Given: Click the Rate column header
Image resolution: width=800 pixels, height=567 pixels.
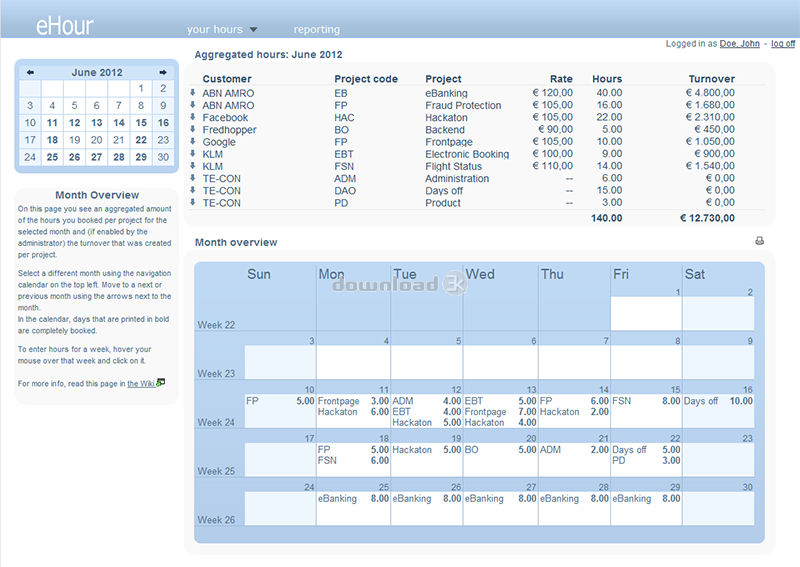Looking at the screenshot, I should 561,79.
